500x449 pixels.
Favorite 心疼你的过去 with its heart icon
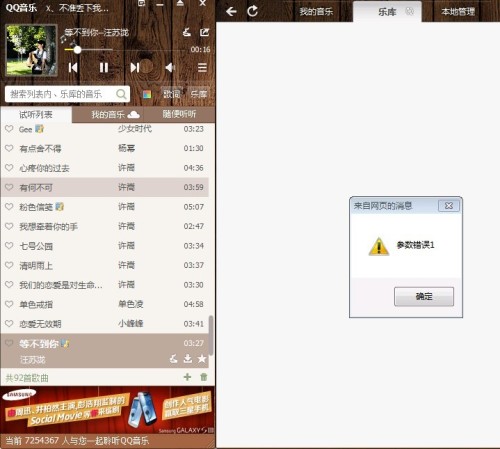coord(9,167)
